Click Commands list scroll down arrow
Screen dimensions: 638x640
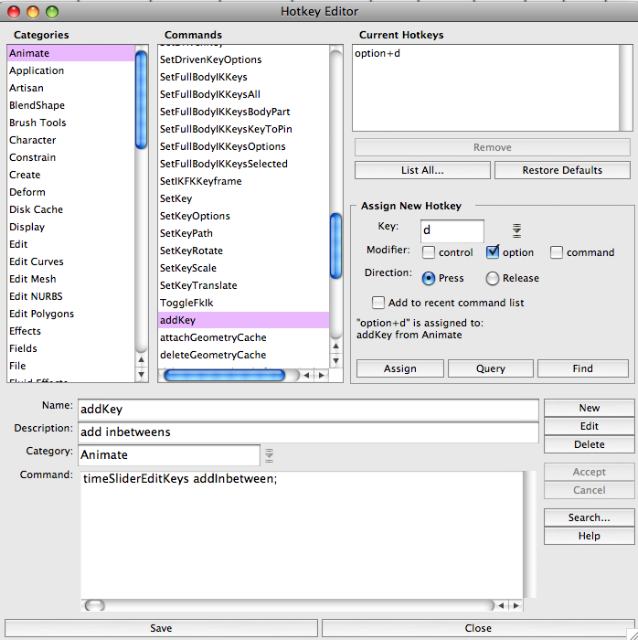(336, 360)
